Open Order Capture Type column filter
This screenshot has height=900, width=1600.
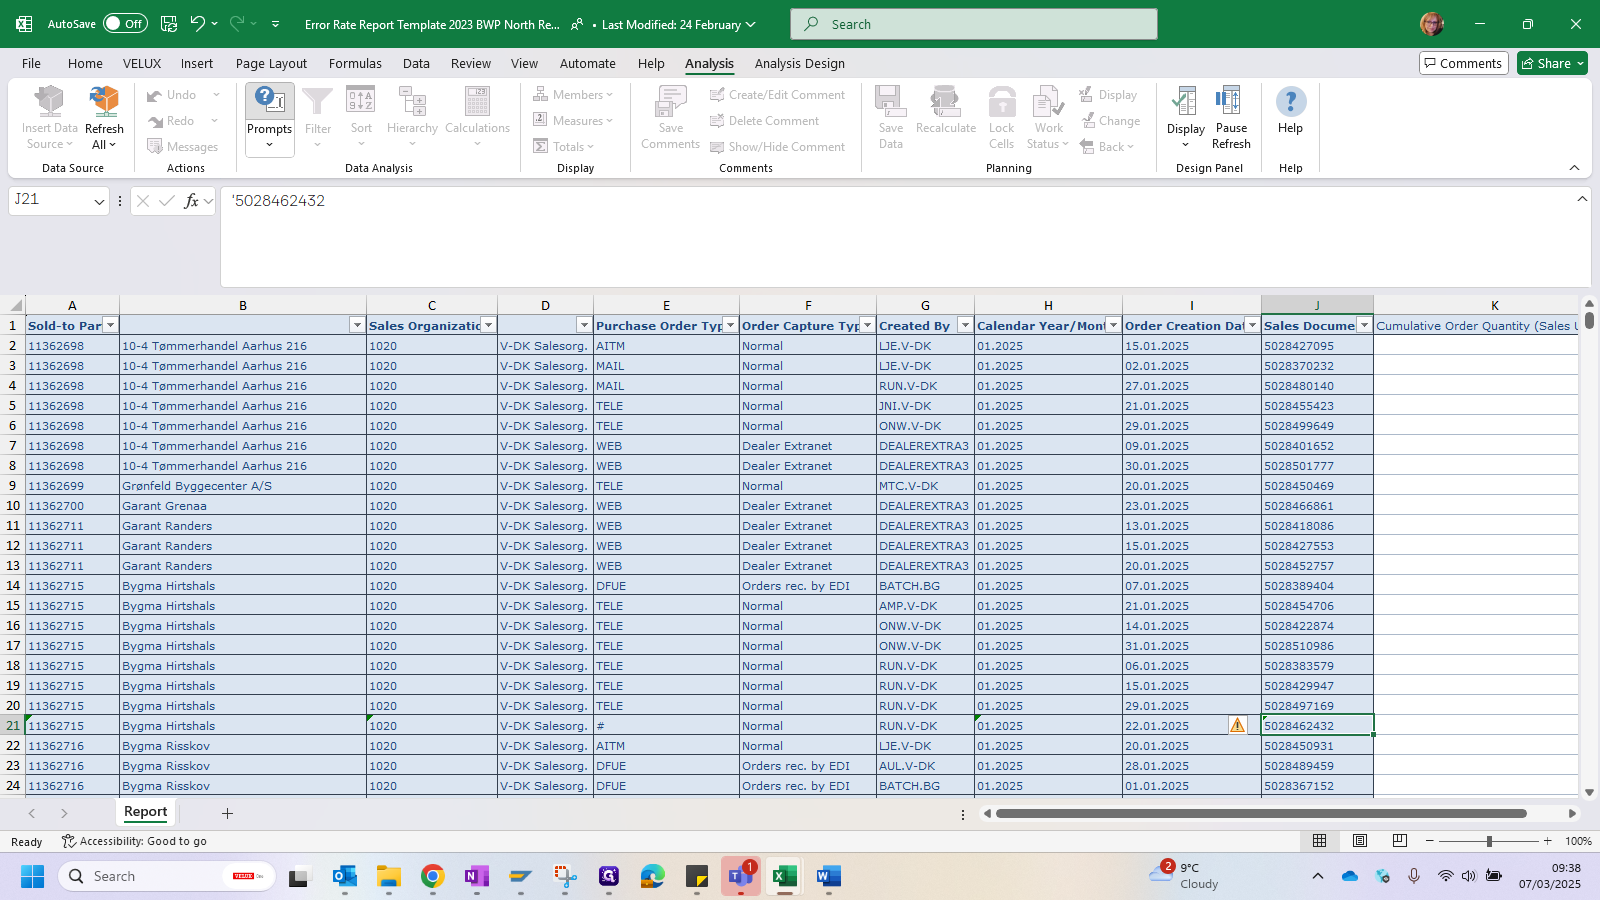(867, 325)
